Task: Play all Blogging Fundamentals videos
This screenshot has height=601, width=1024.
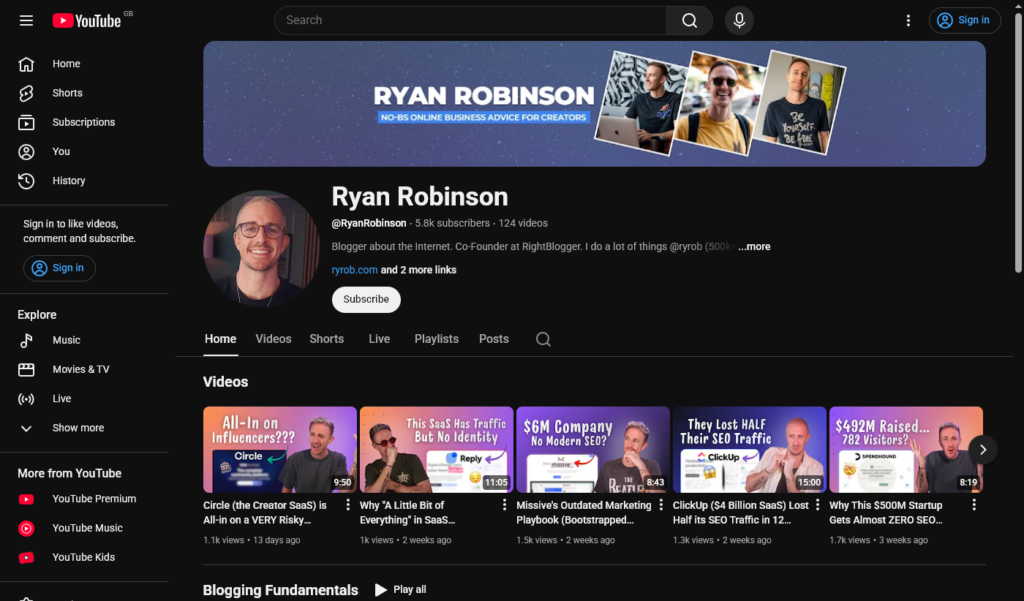Action: pos(400,589)
